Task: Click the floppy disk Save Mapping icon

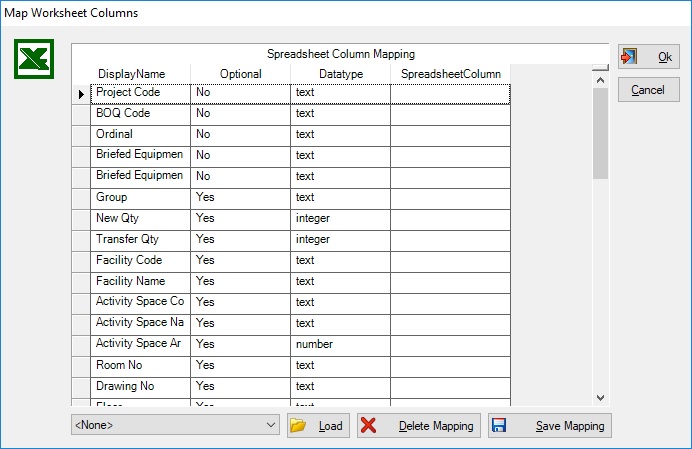Action: (499, 426)
